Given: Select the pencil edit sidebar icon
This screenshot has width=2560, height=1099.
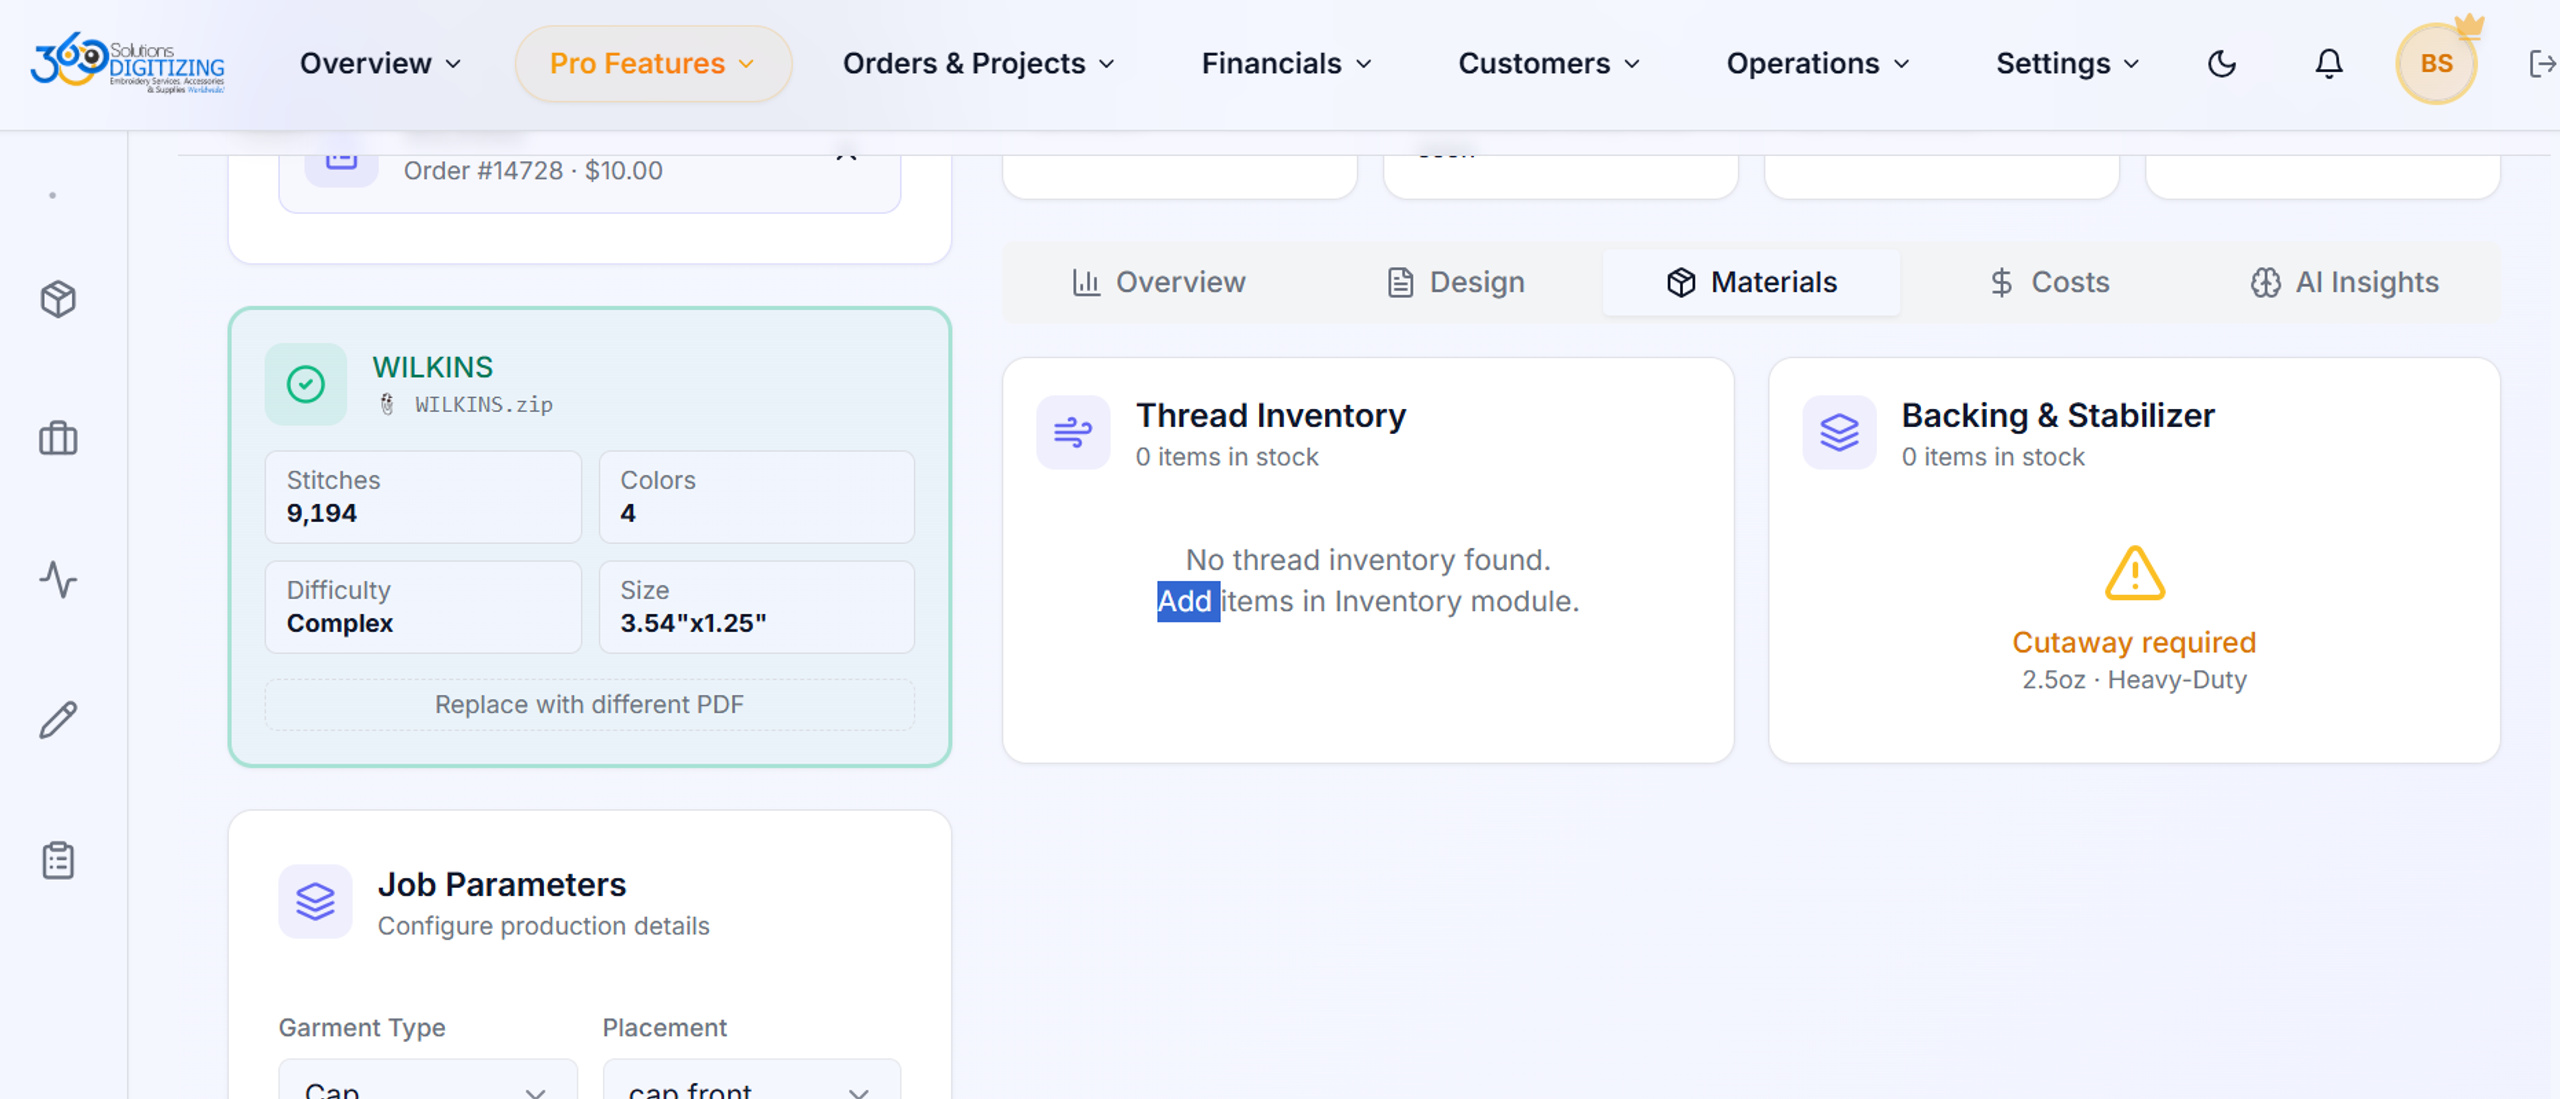Looking at the screenshot, I should click(58, 720).
